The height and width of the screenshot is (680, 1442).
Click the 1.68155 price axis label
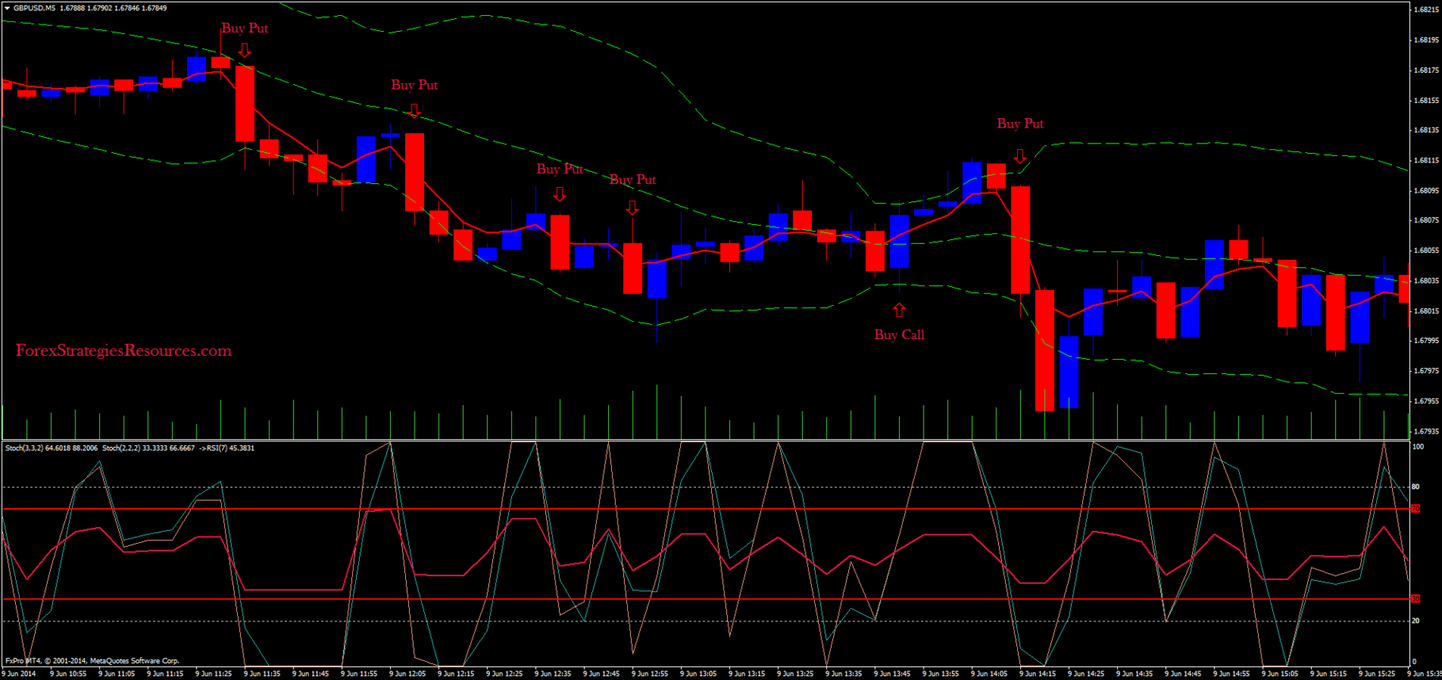pos(1426,101)
